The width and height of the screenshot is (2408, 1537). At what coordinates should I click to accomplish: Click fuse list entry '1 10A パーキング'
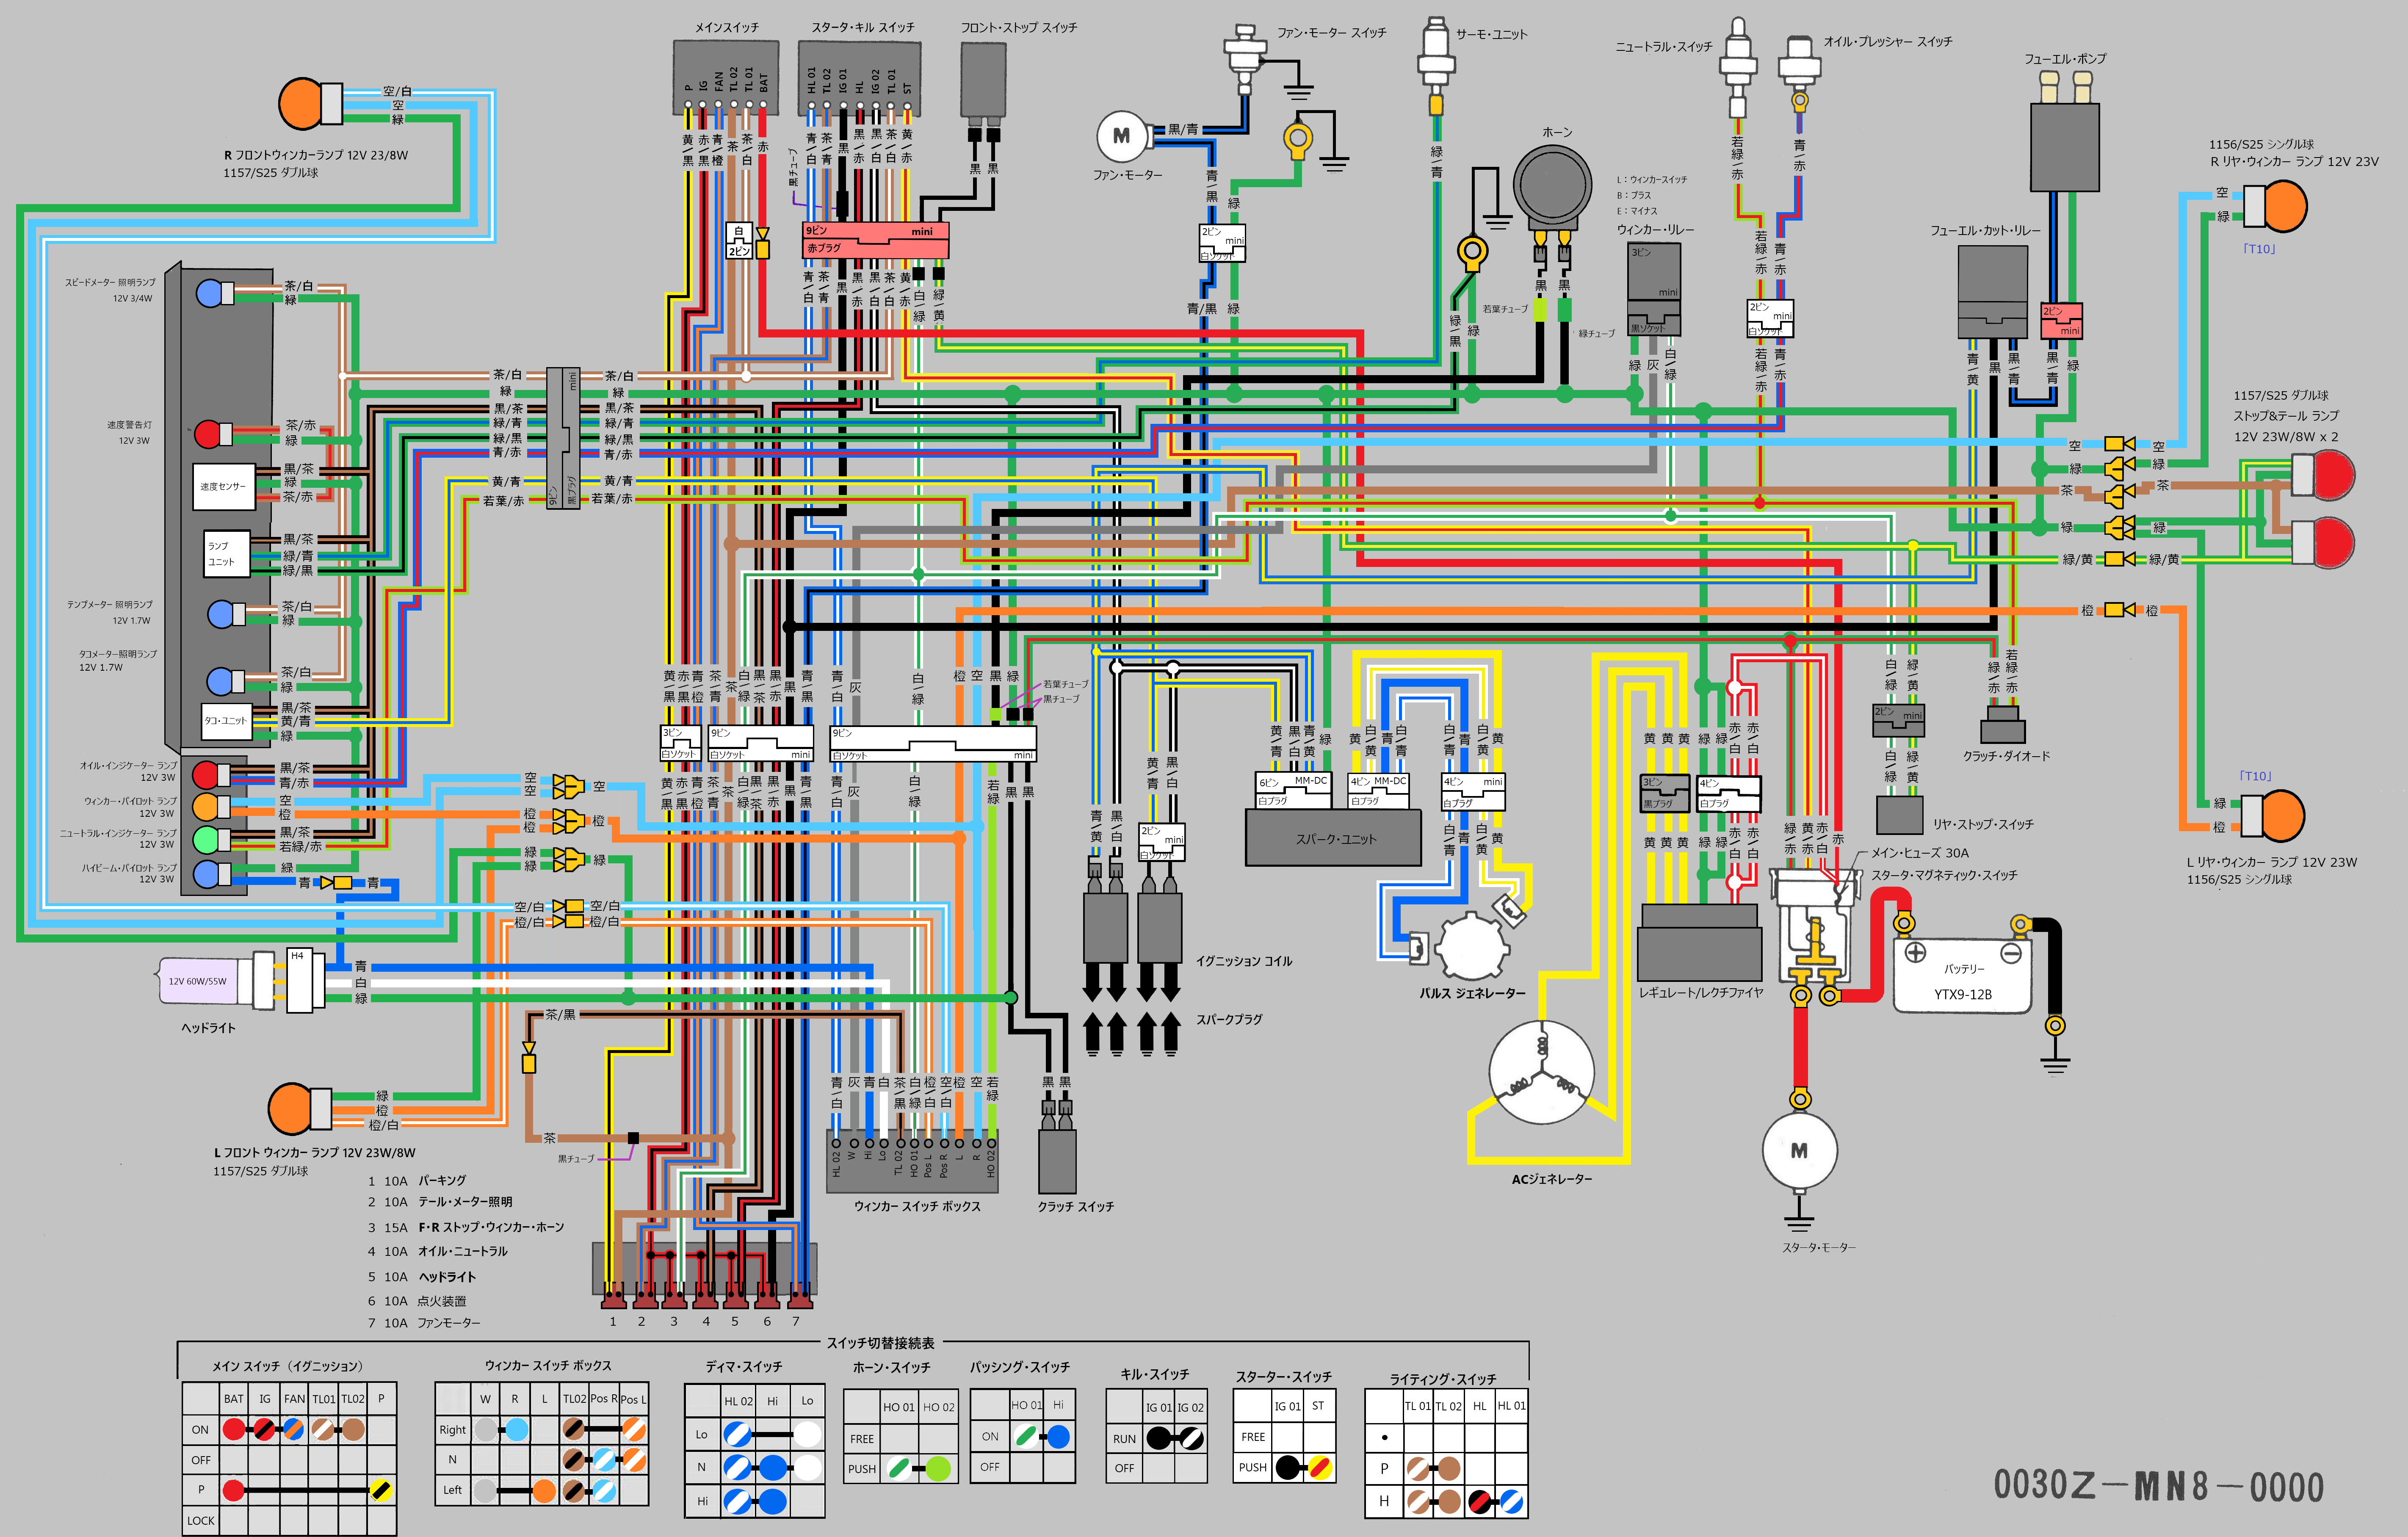click(x=417, y=1181)
